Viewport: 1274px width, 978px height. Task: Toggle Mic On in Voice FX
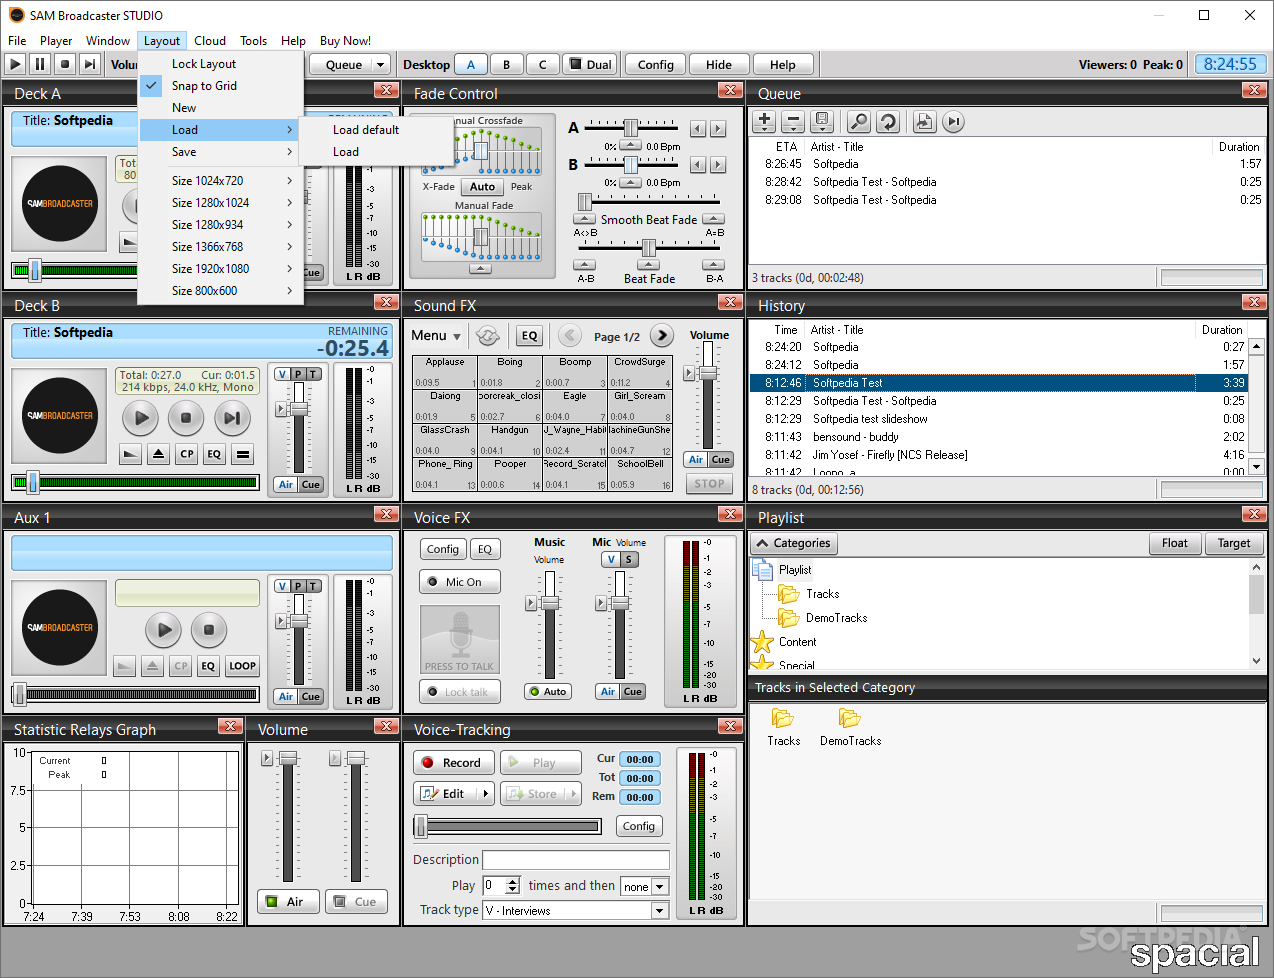tap(460, 582)
